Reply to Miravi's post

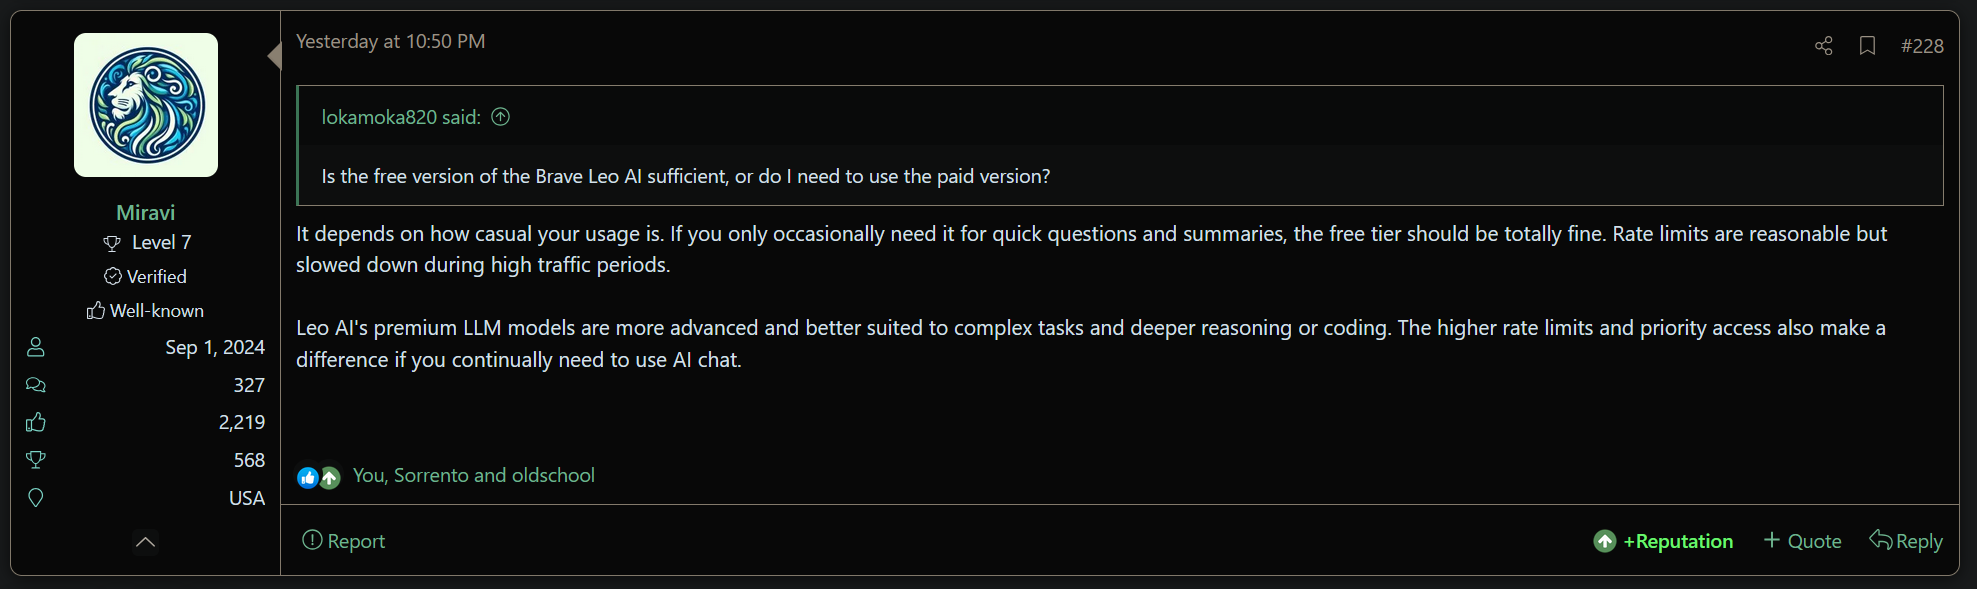click(x=1906, y=541)
